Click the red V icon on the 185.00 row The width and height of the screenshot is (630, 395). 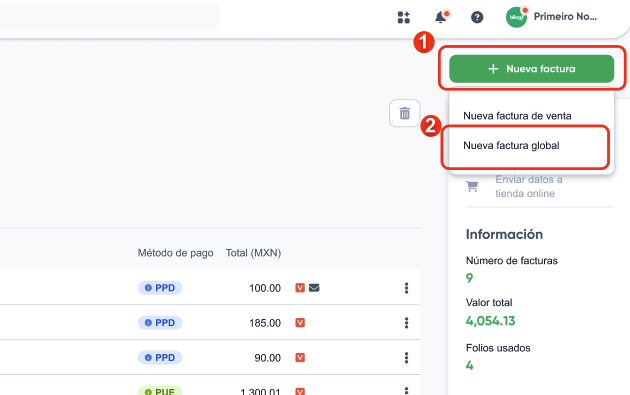coord(300,323)
